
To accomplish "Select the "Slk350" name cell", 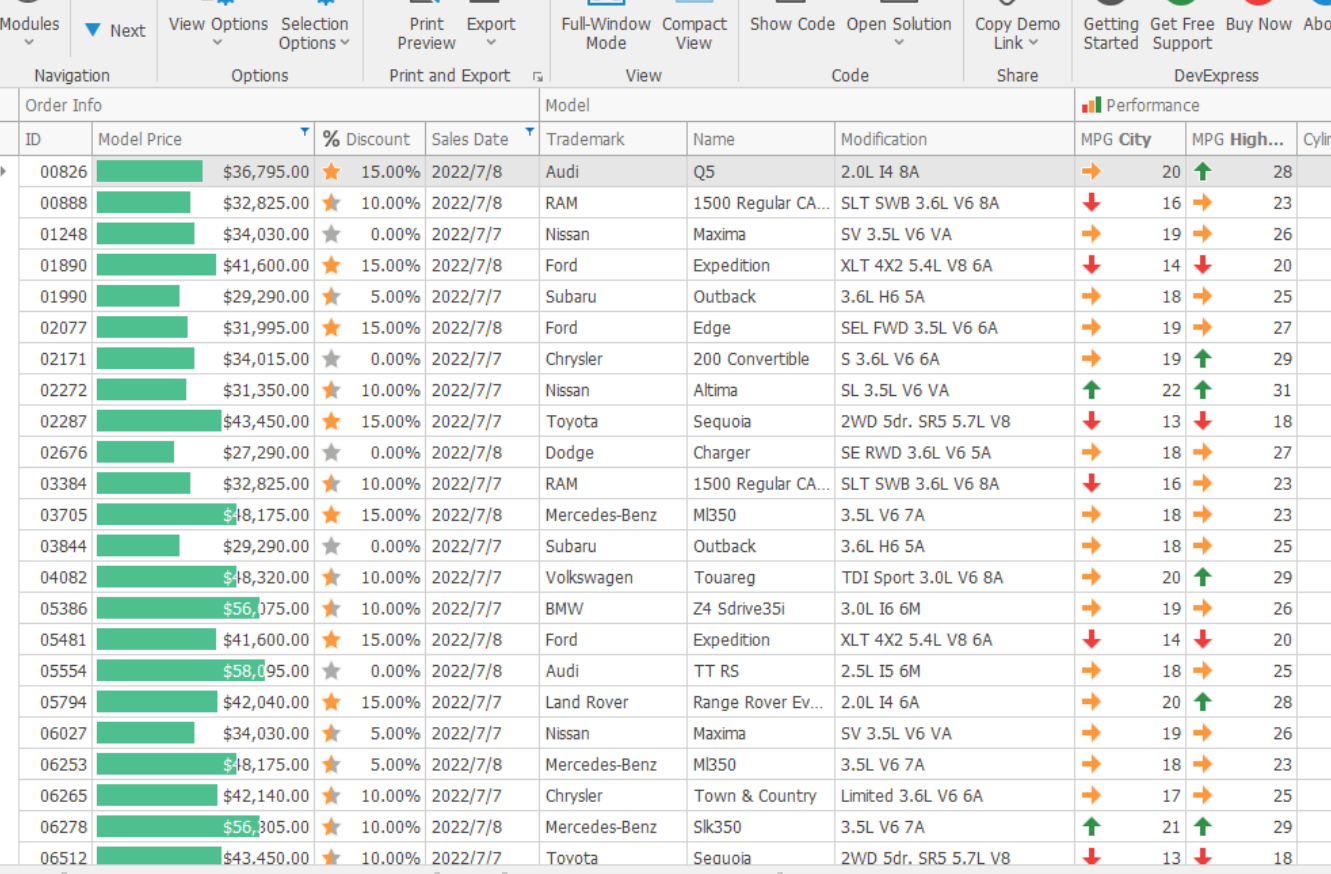I will 761,827.
